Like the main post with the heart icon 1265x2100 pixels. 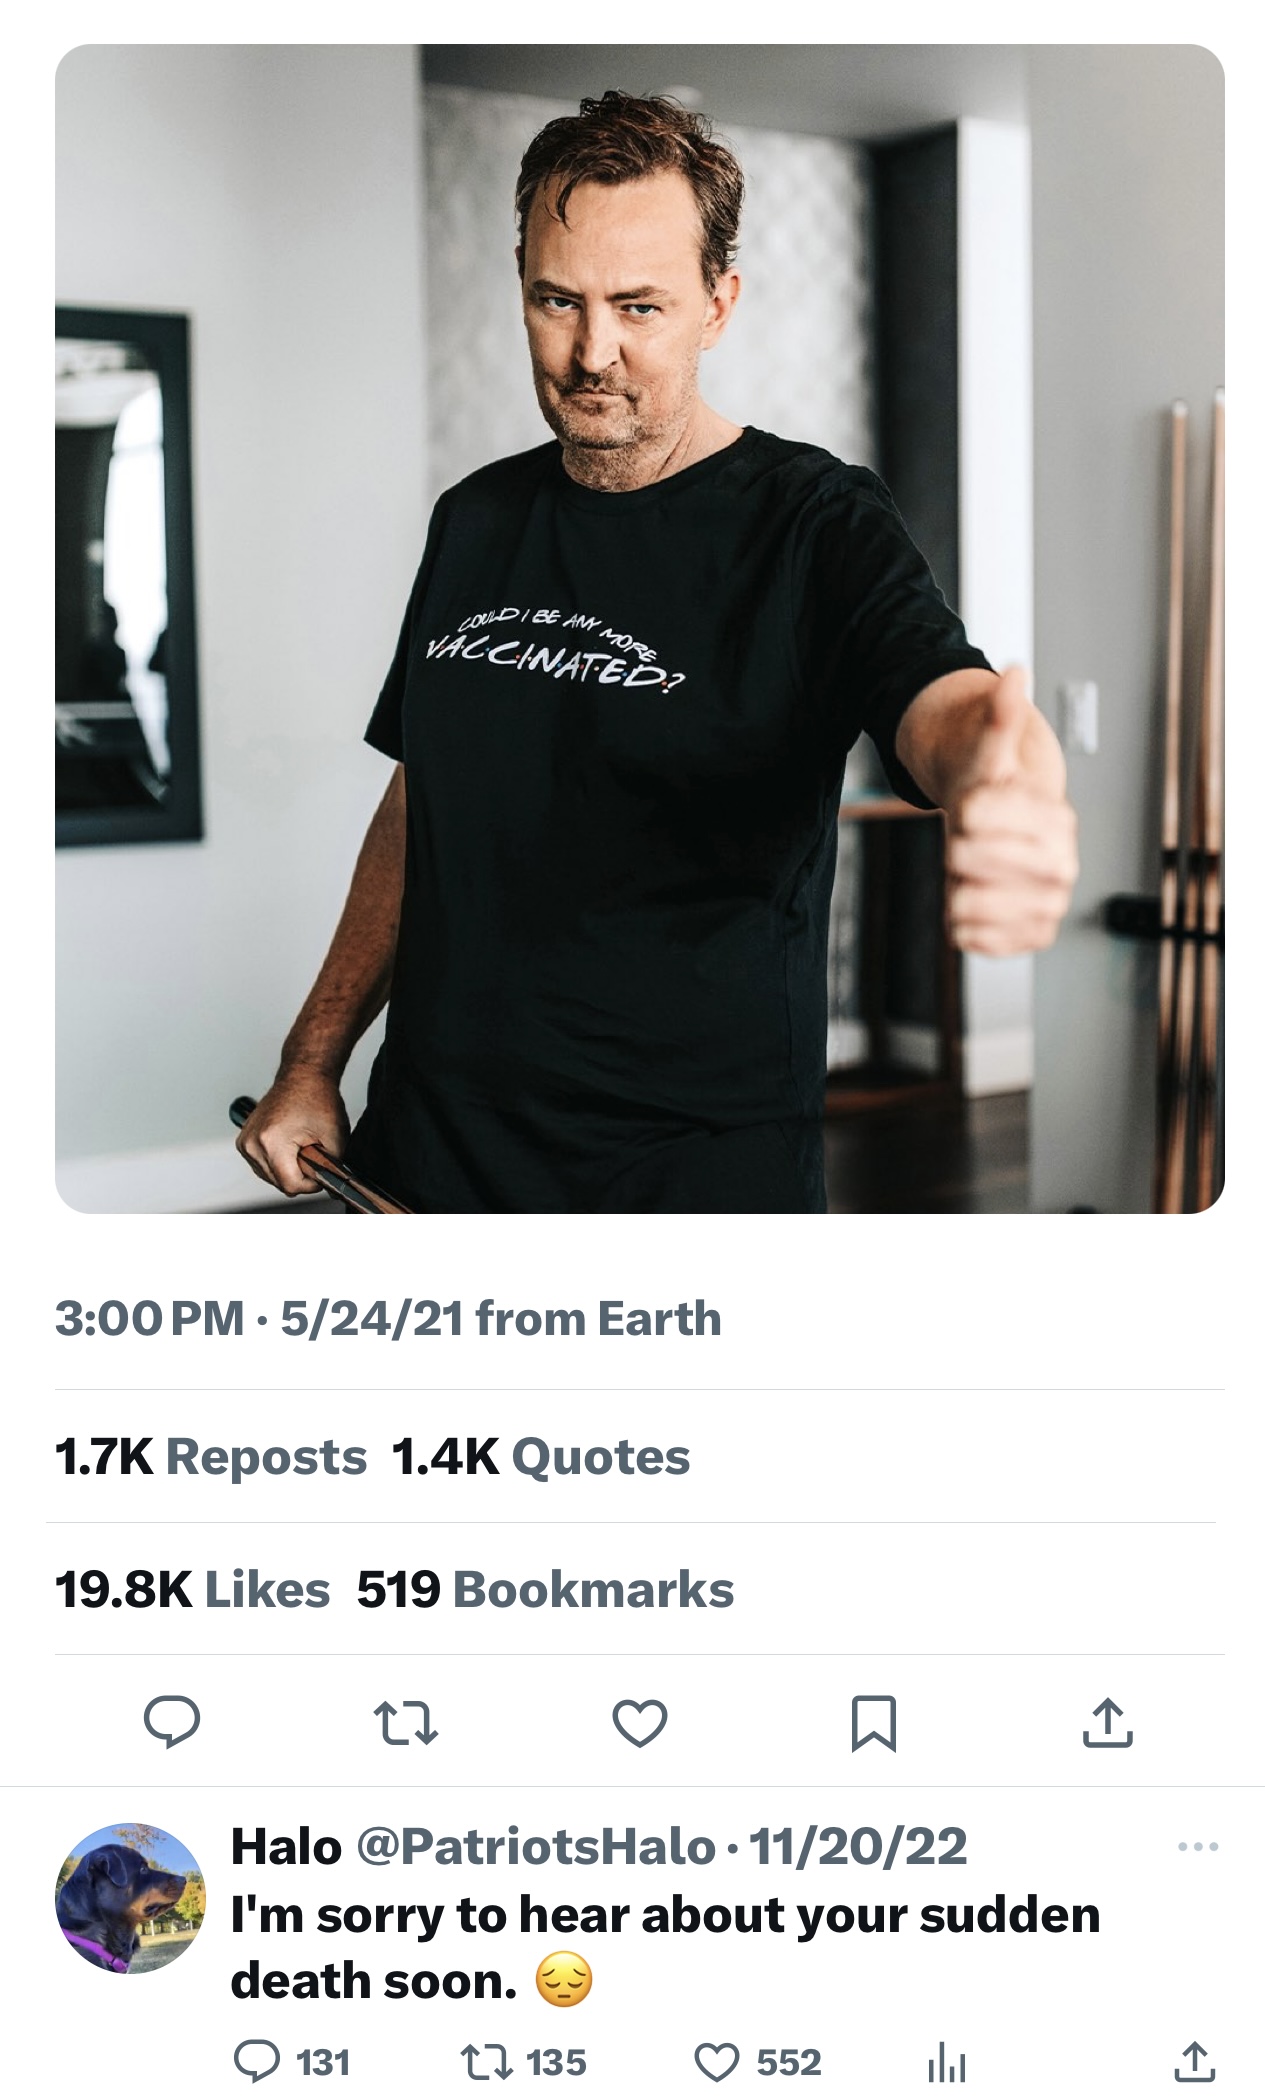639,1723
